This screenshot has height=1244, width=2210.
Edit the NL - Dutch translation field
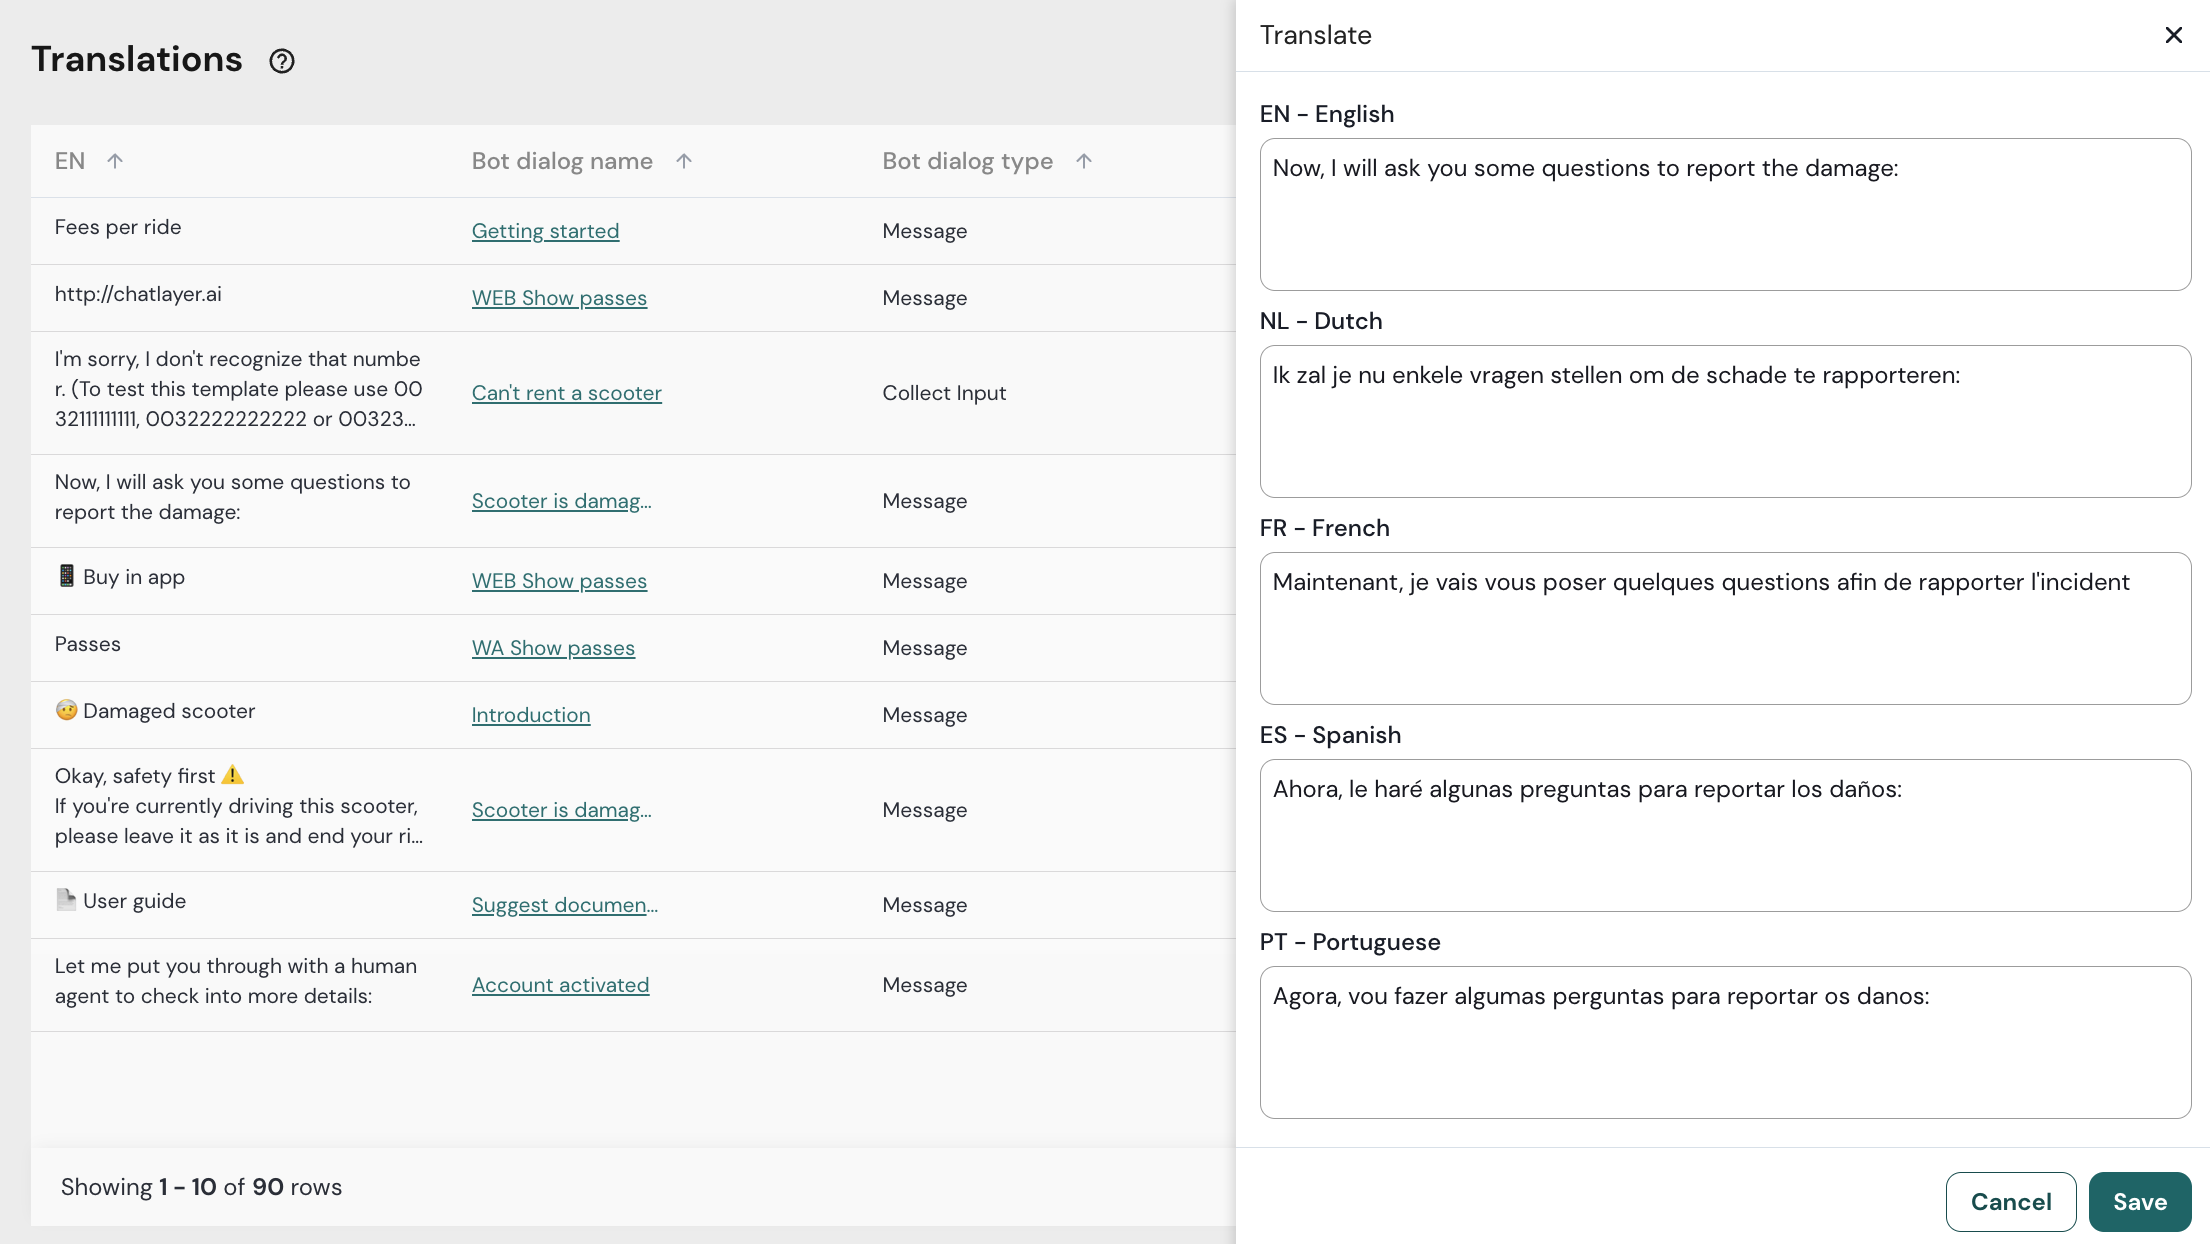click(1725, 421)
